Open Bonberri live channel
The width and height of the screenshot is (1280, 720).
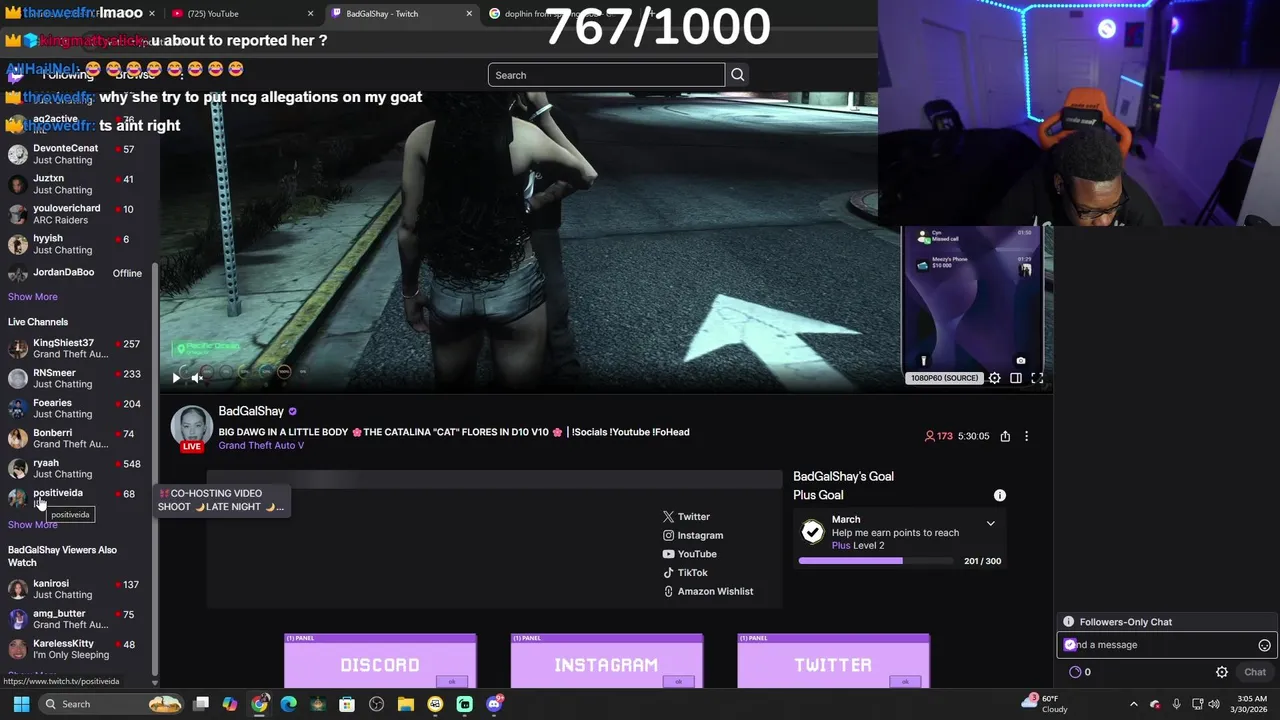pyautogui.click(x=76, y=438)
